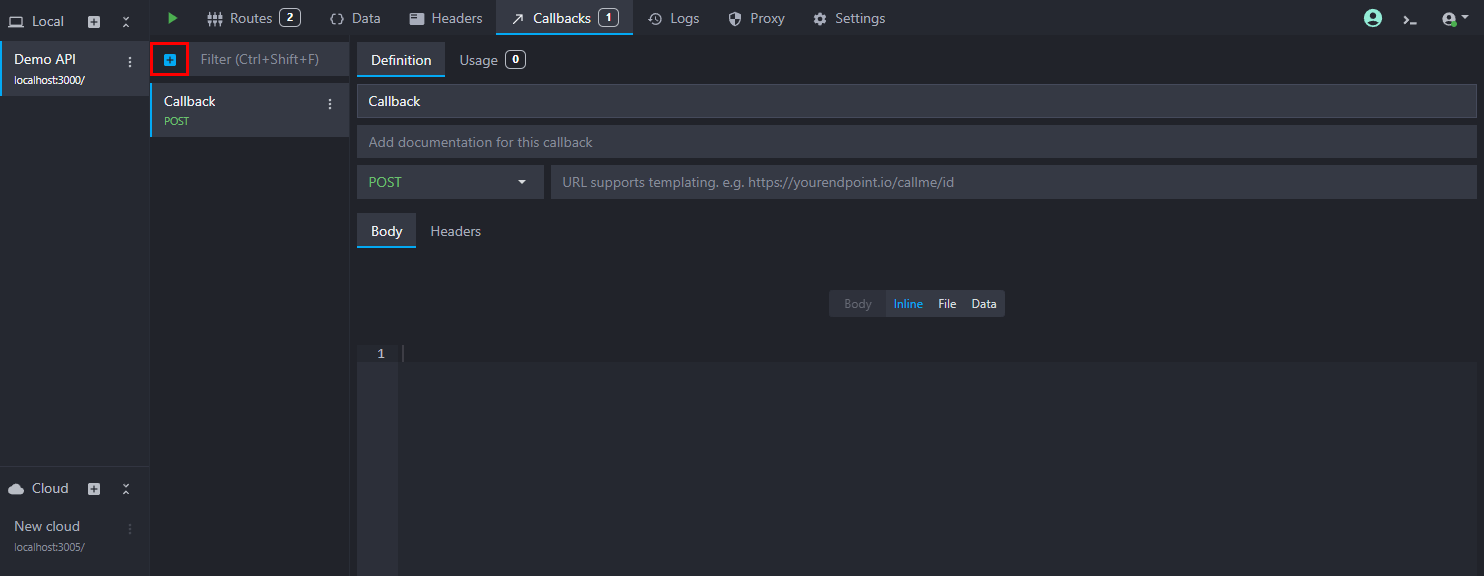The image size is (1484, 576).
Task: Collapse the Local environments section
Action: (126, 21)
